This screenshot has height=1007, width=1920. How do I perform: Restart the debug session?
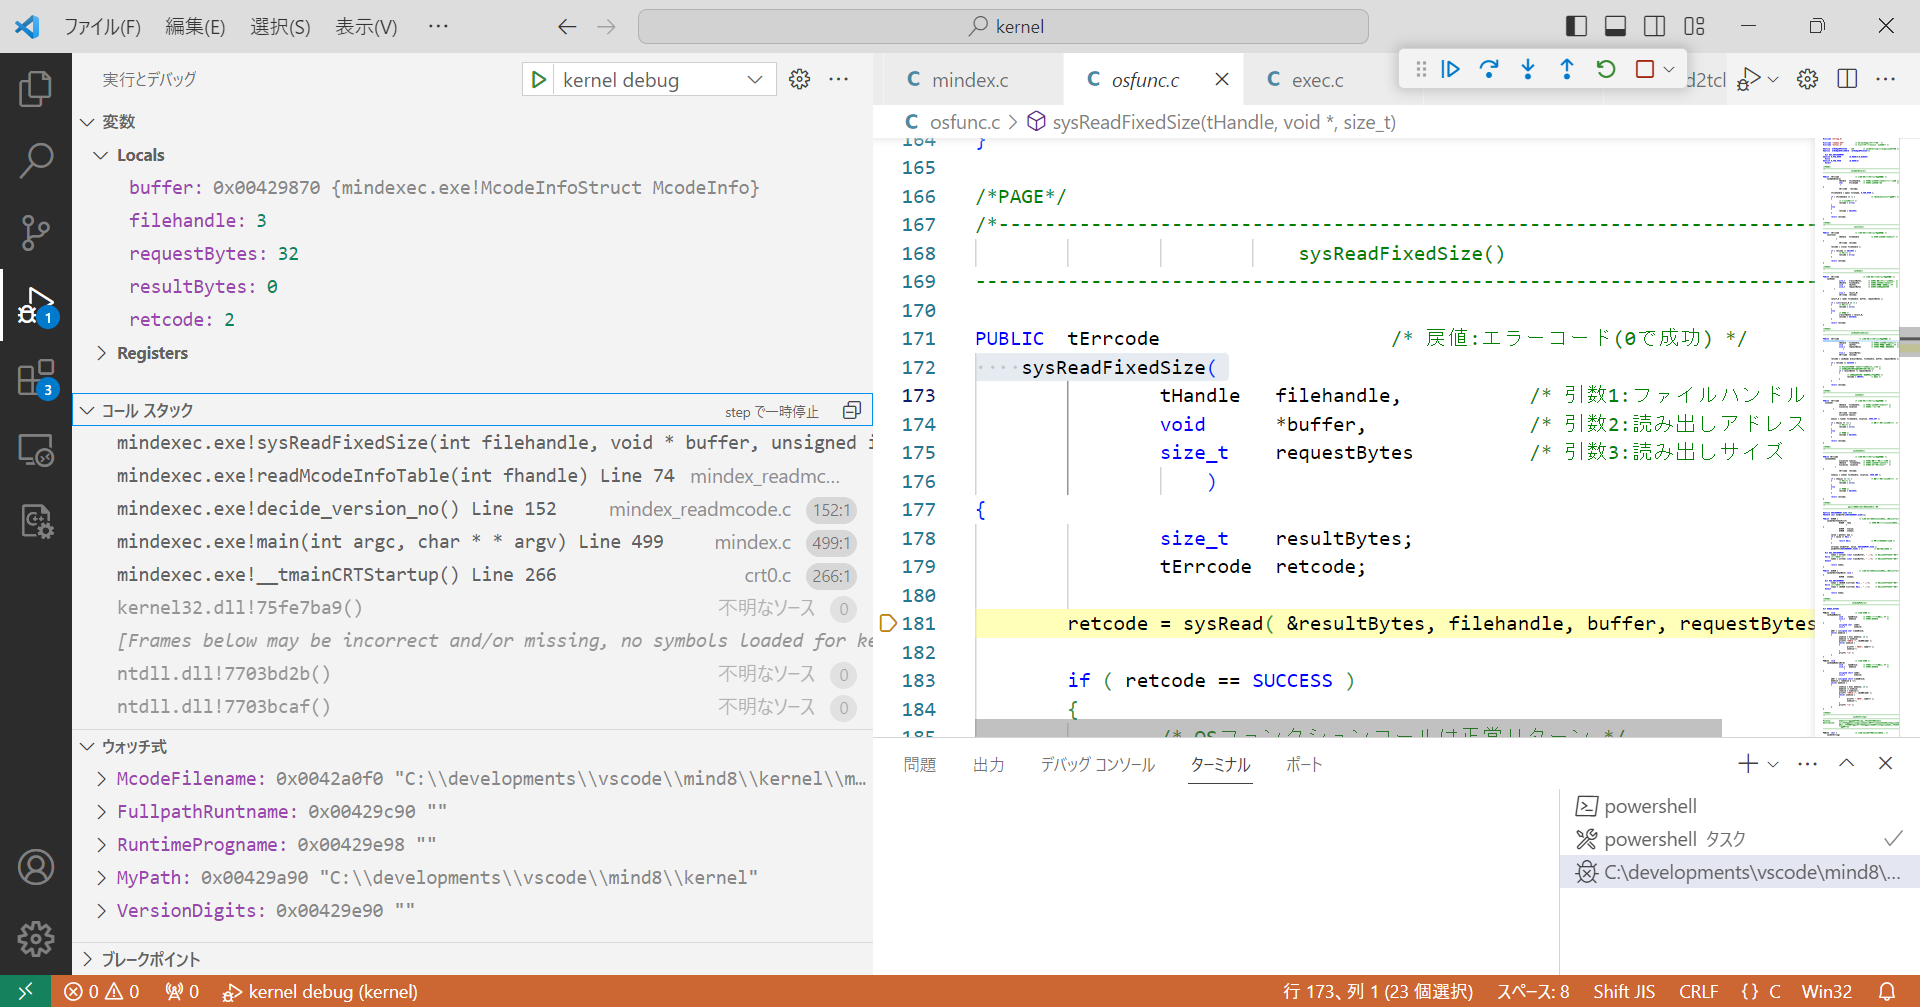click(x=1606, y=69)
